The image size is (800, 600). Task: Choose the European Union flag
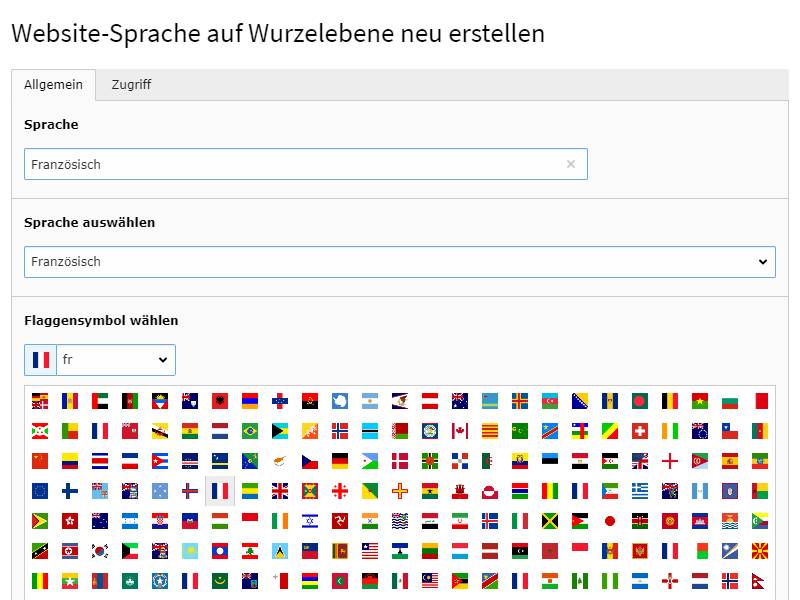pyautogui.click(x=40, y=491)
